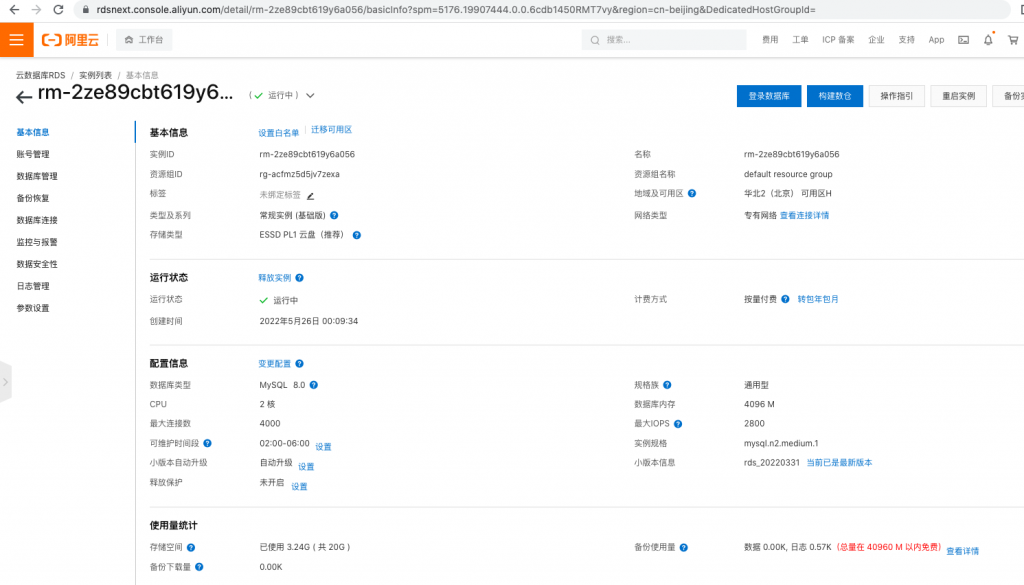This screenshot has width=1024, height=585.
Task: Show help for ESSD PL1 storage type
Action: point(357,235)
